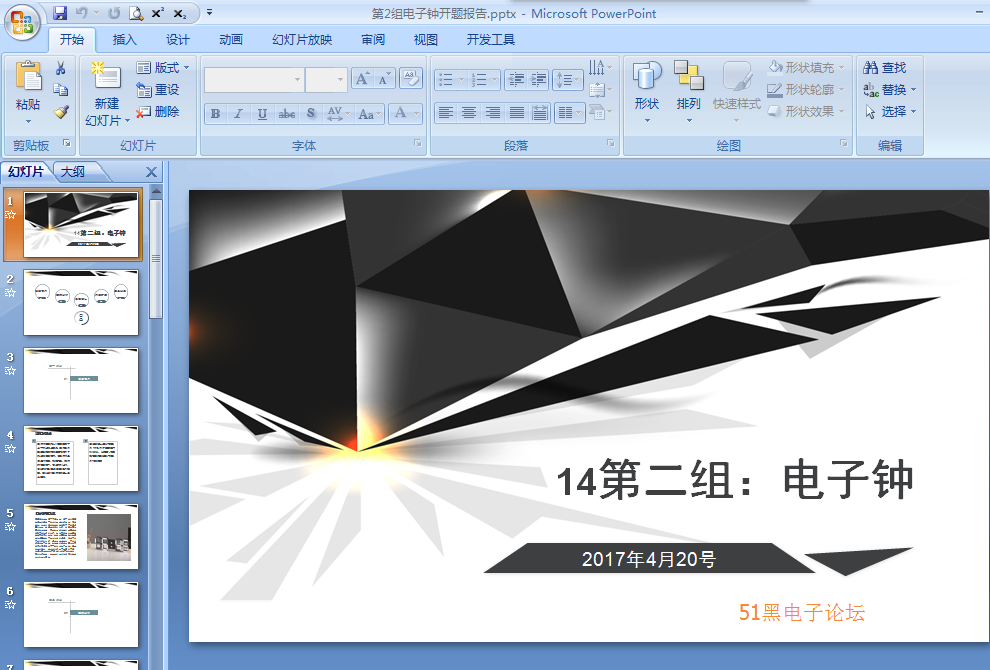Image resolution: width=990 pixels, height=670 pixels.
Task: Copy selection with the copy icon
Action: click(61, 90)
